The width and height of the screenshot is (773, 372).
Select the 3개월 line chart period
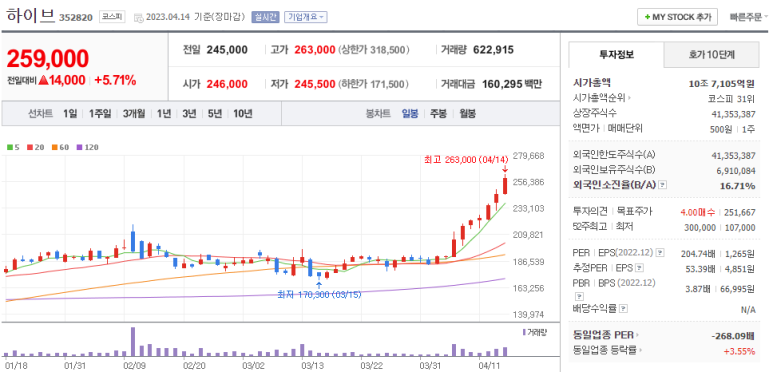pyautogui.click(x=134, y=114)
